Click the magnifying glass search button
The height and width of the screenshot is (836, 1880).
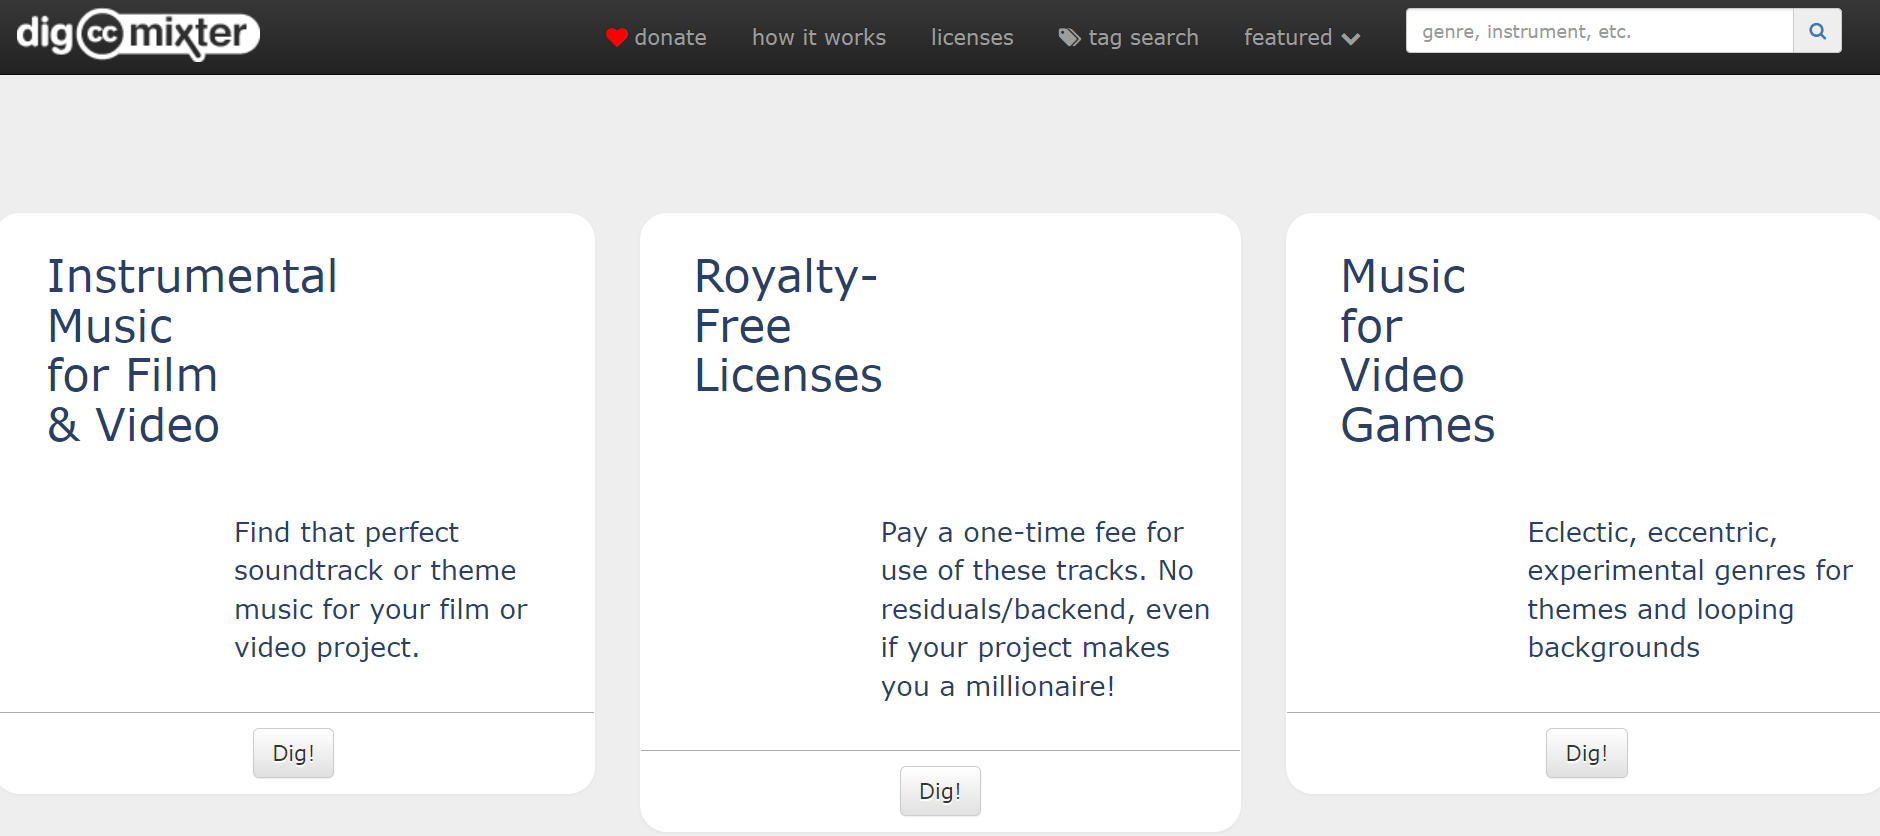coord(1817,31)
